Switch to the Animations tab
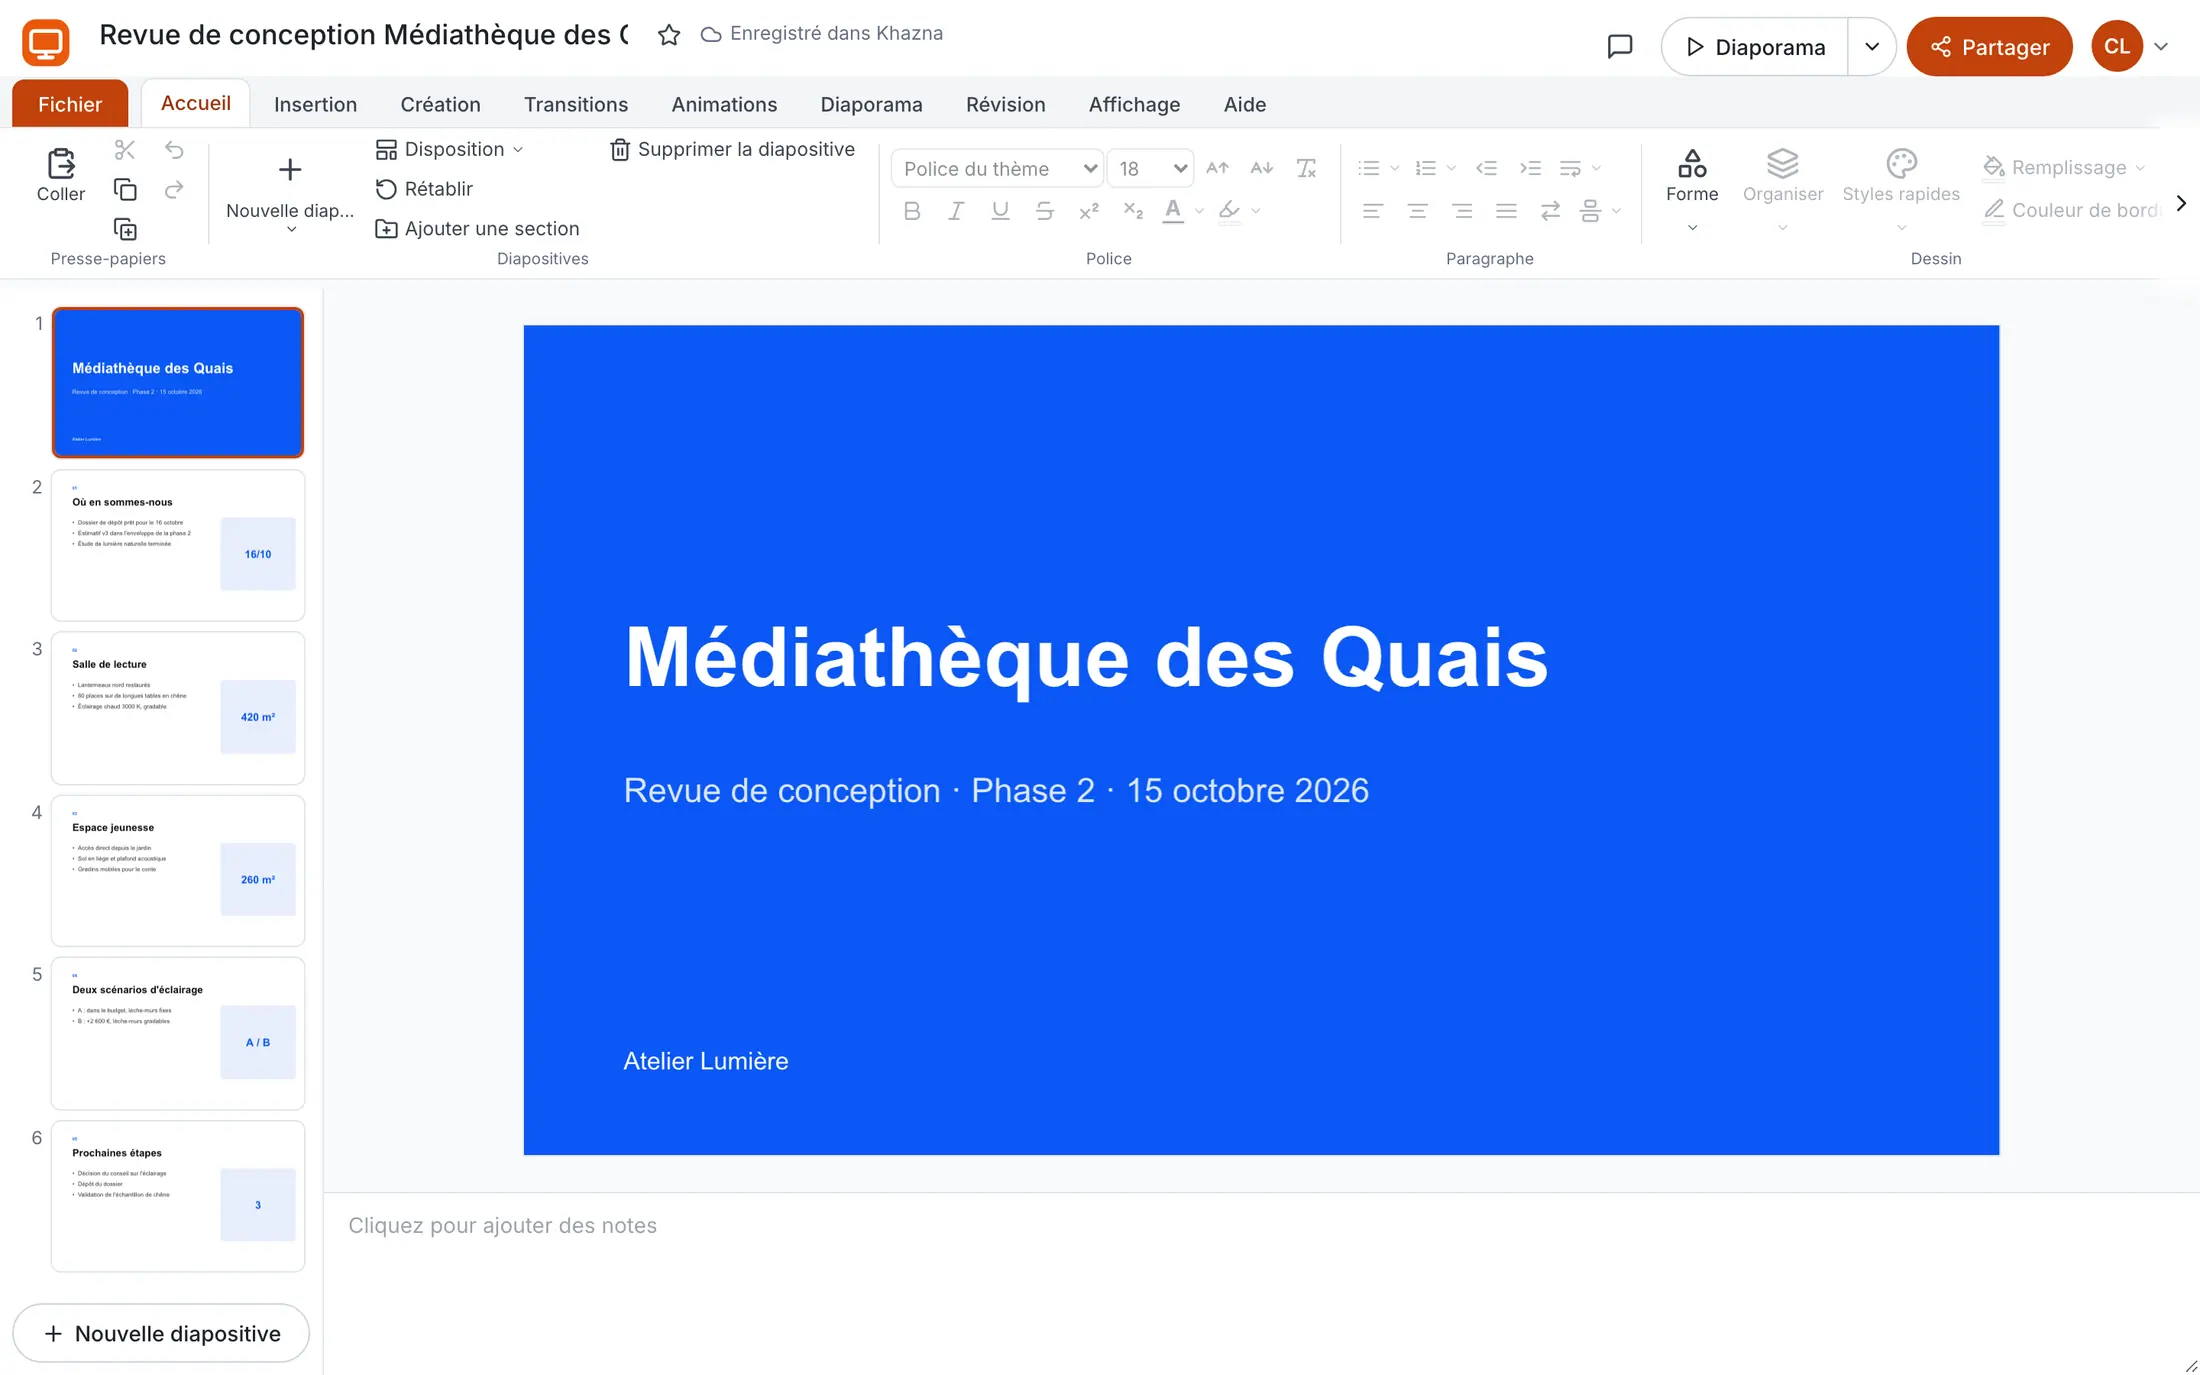 [x=724, y=104]
